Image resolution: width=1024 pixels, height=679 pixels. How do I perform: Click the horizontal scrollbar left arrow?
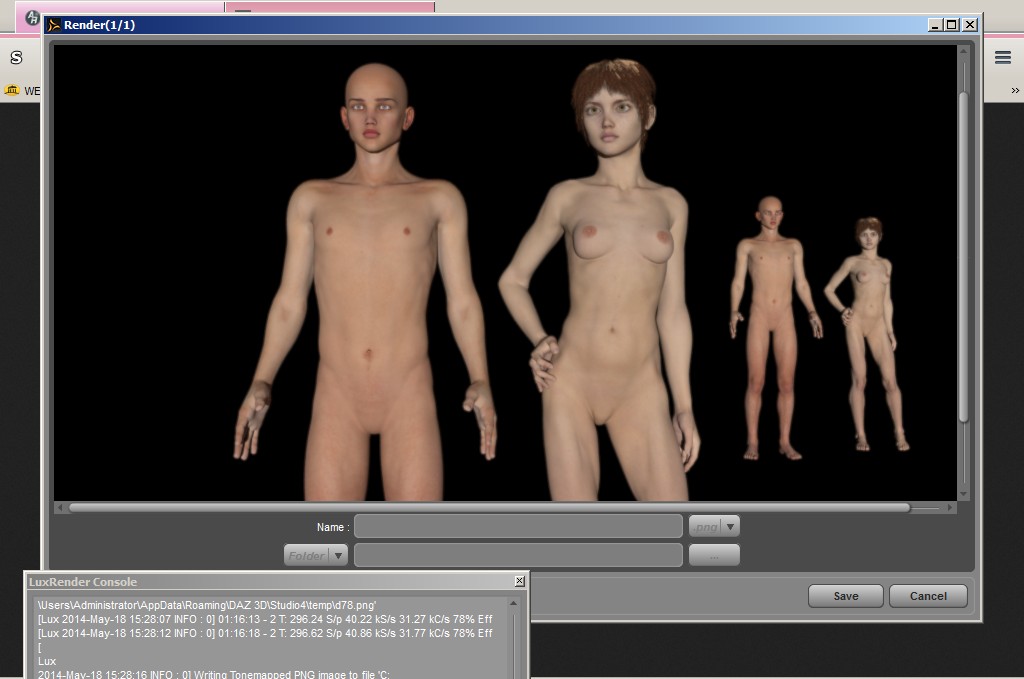coord(59,507)
